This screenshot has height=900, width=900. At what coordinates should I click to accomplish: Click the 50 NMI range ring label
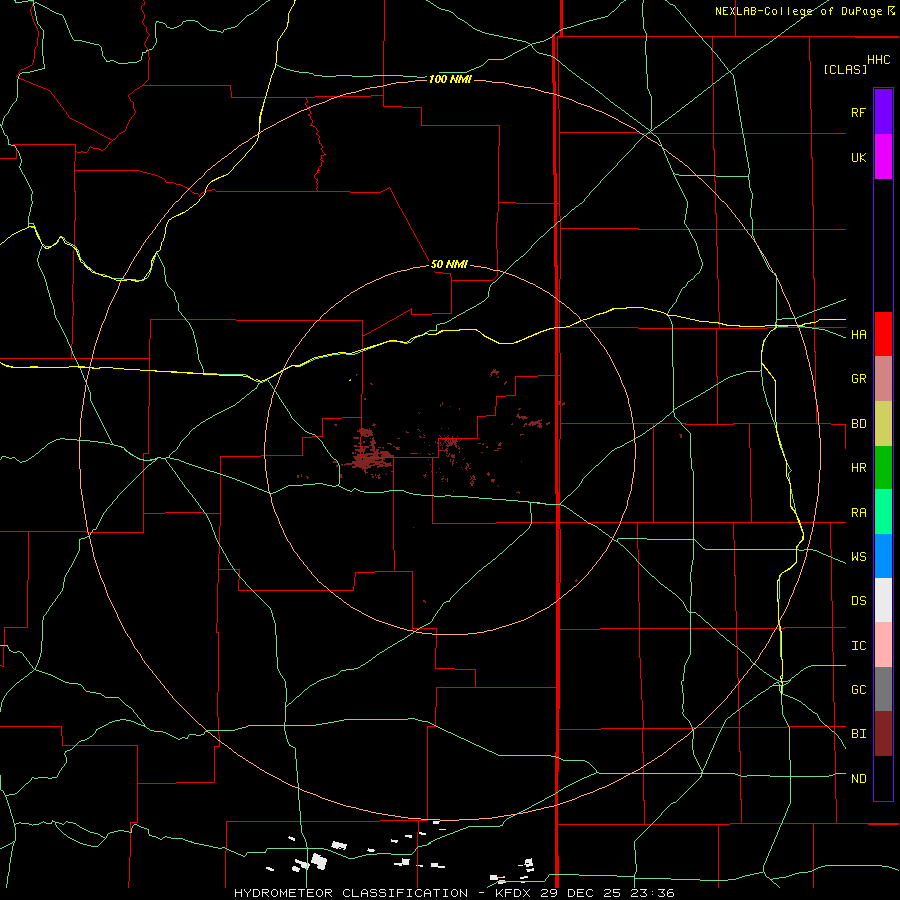449,265
